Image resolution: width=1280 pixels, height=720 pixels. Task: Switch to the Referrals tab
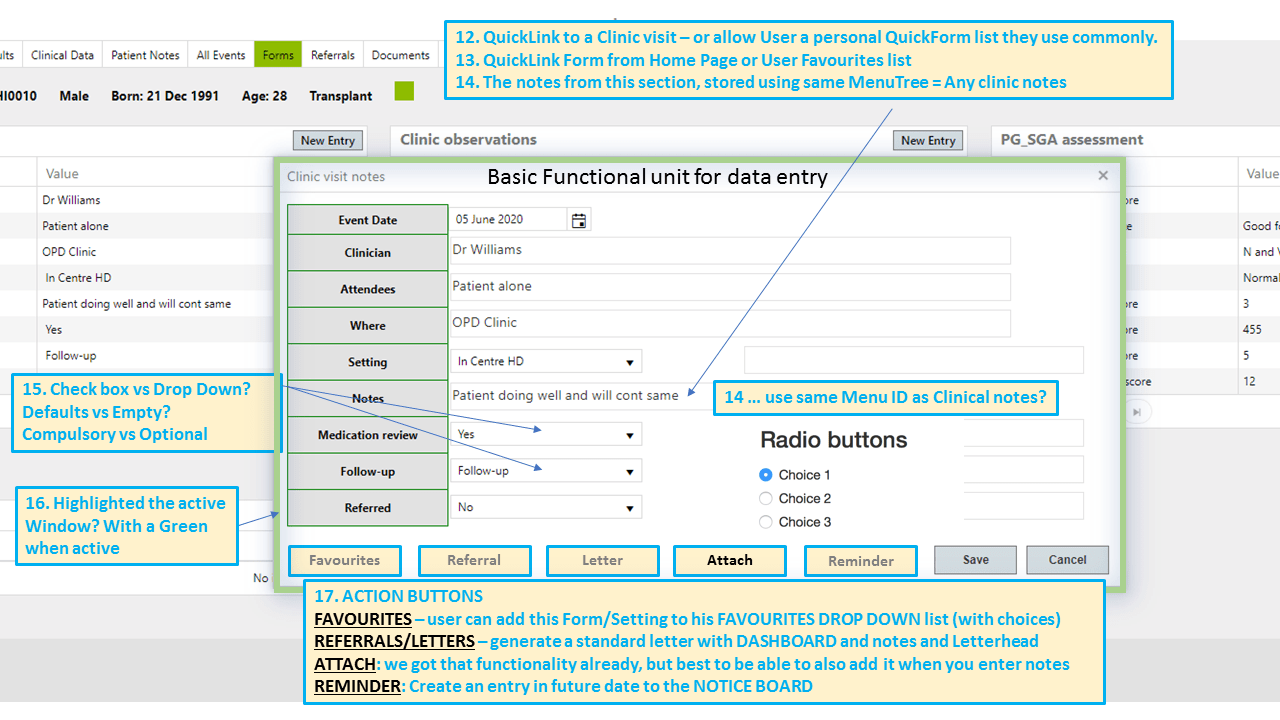(x=332, y=55)
